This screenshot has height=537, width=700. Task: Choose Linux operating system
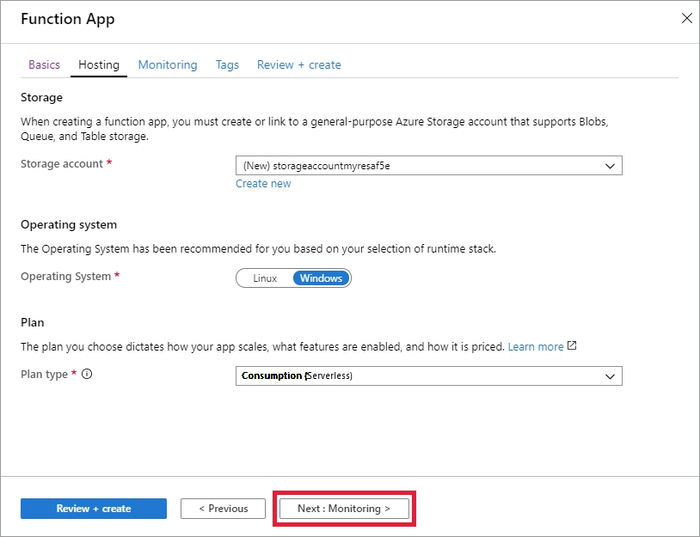(x=265, y=278)
